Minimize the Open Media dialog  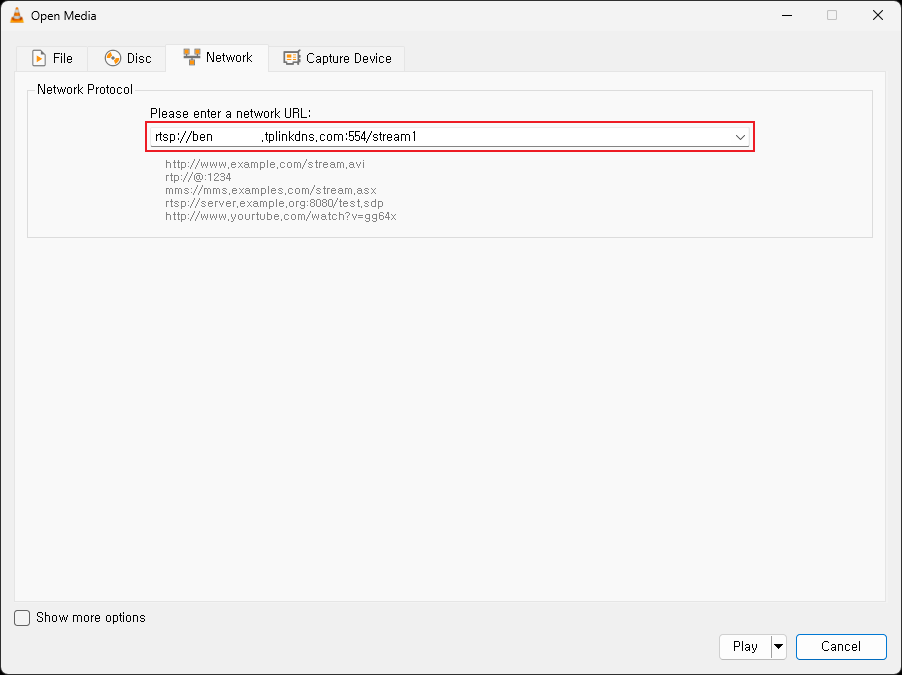785,16
